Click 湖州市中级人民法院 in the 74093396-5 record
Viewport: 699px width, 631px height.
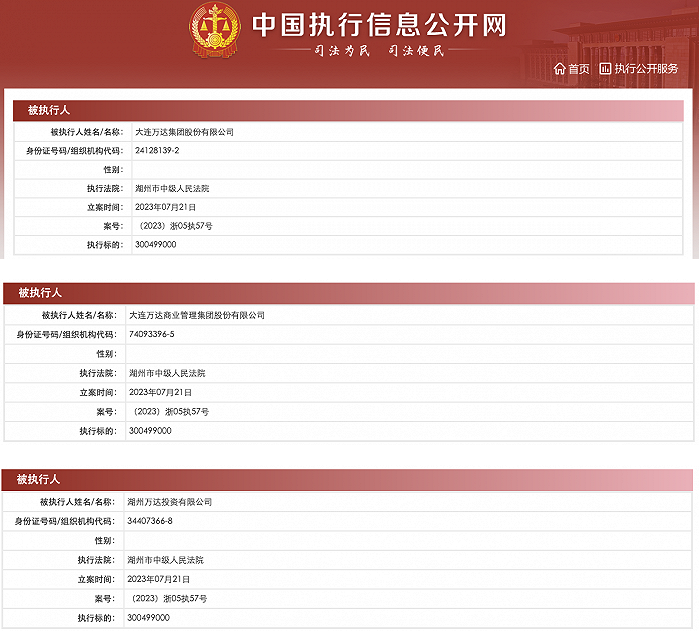pos(167,373)
